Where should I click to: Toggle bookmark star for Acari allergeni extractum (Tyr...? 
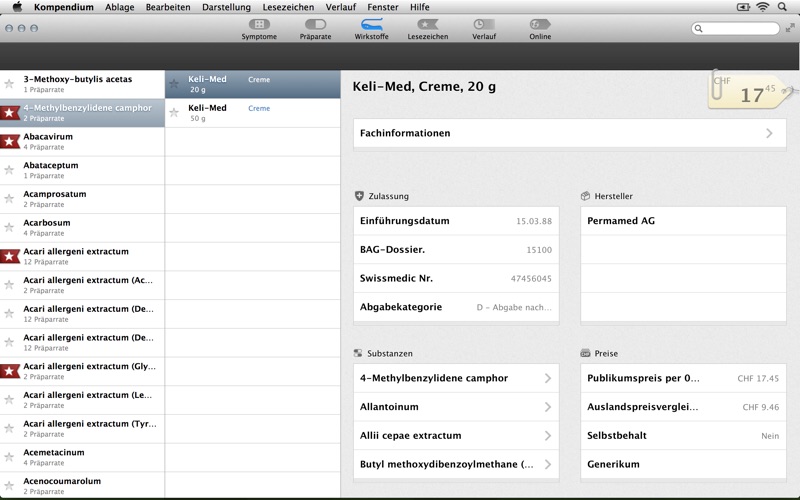[9, 428]
